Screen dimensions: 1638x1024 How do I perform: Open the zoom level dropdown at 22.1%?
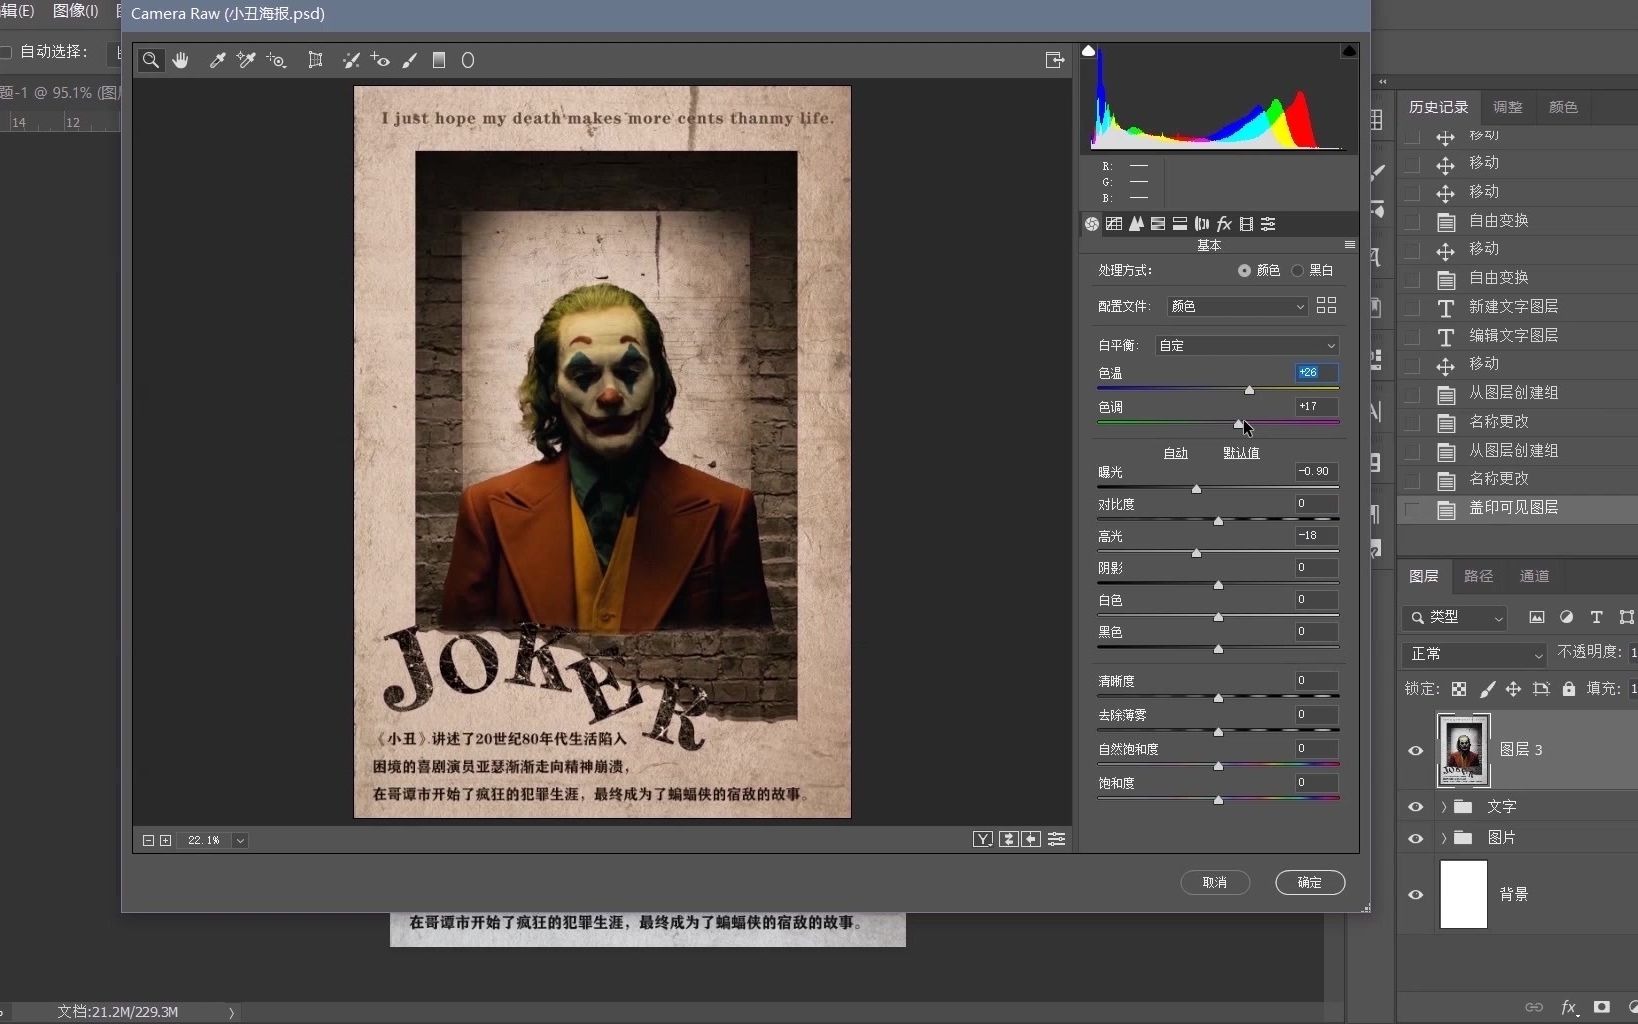click(x=240, y=841)
